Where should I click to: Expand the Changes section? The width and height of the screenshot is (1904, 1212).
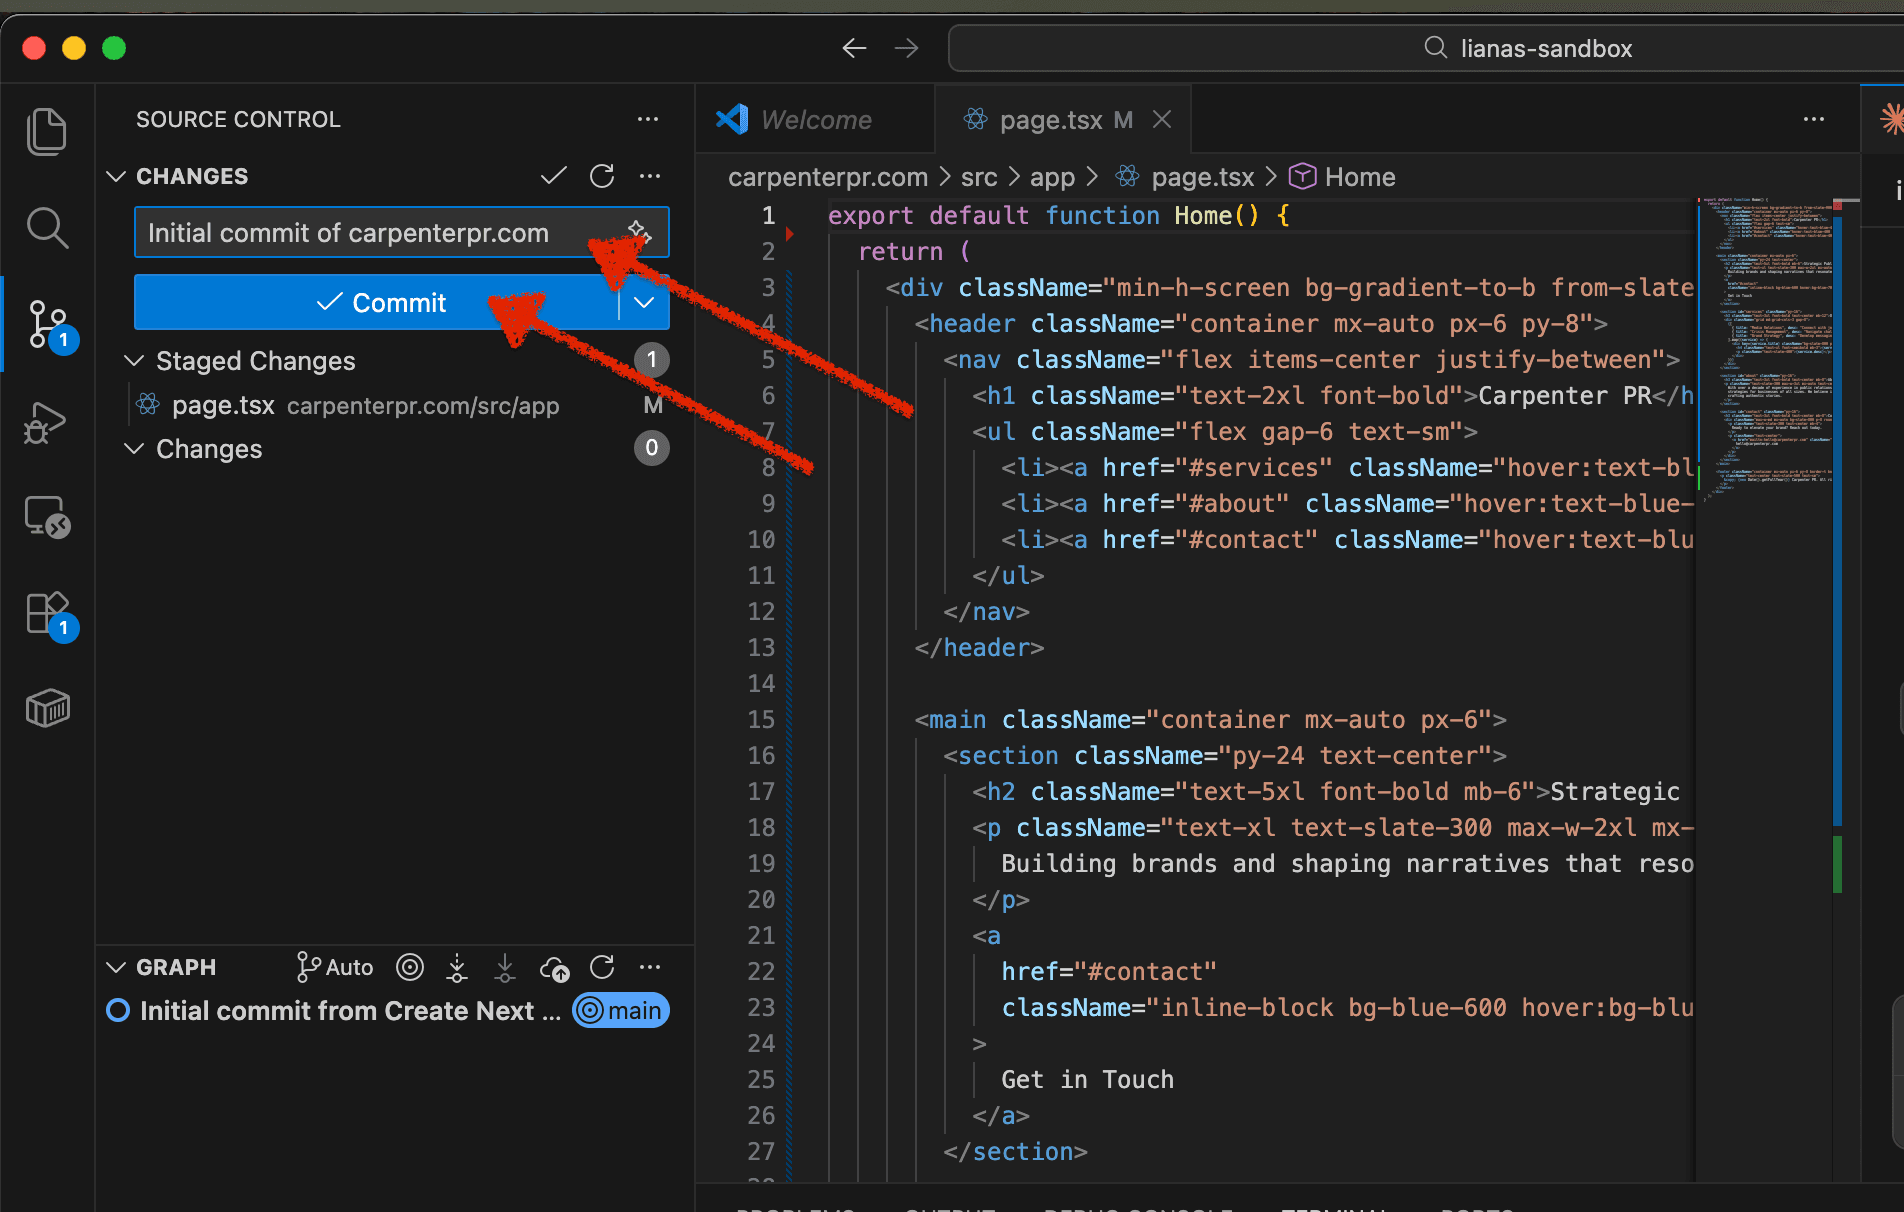point(135,448)
